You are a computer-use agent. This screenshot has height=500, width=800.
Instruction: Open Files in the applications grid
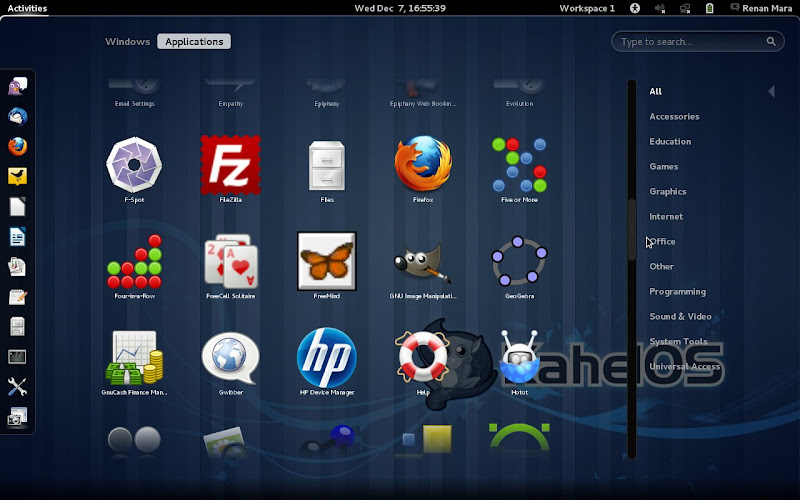coord(327,165)
